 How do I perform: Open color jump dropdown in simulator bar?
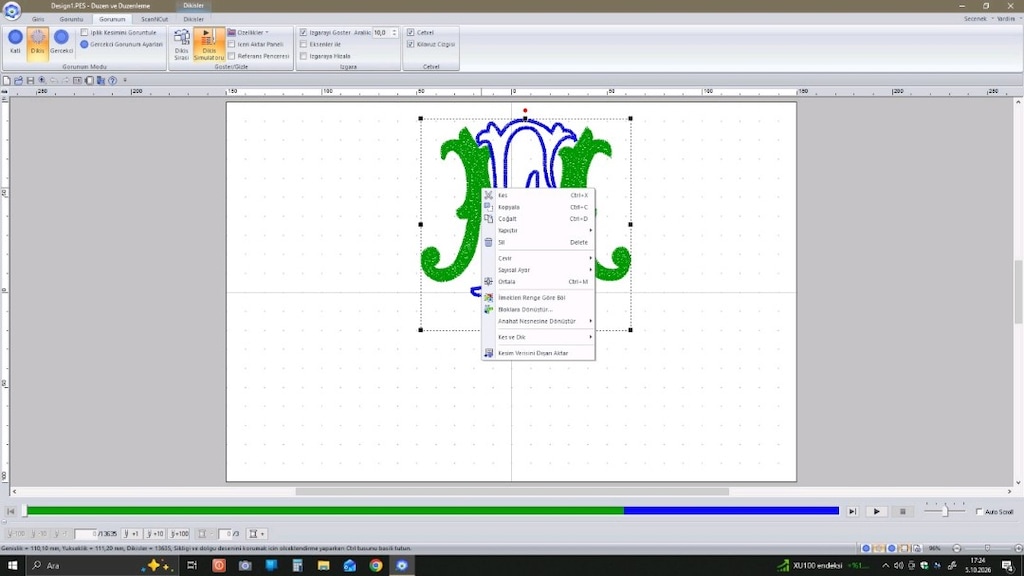click(x=256, y=534)
